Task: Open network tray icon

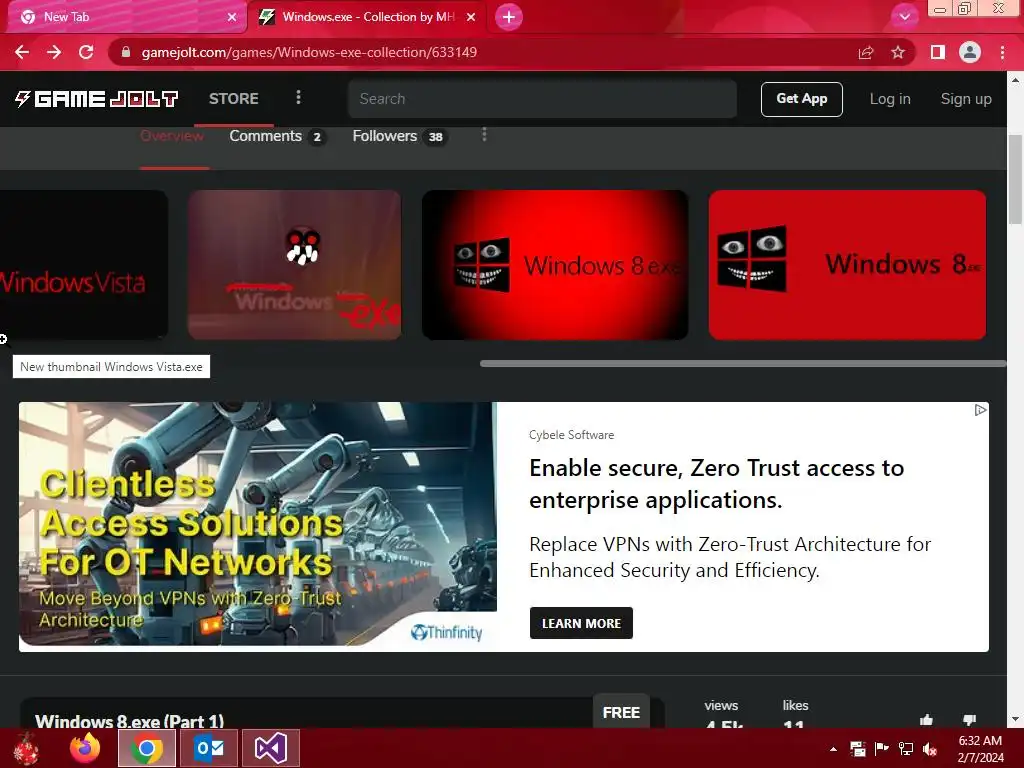Action: click(x=906, y=748)
